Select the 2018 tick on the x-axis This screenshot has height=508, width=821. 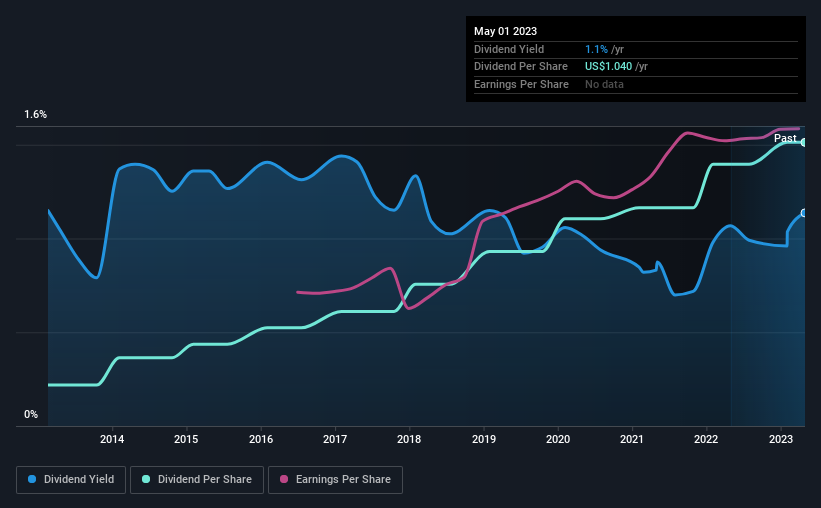click(x=409, y=439)
